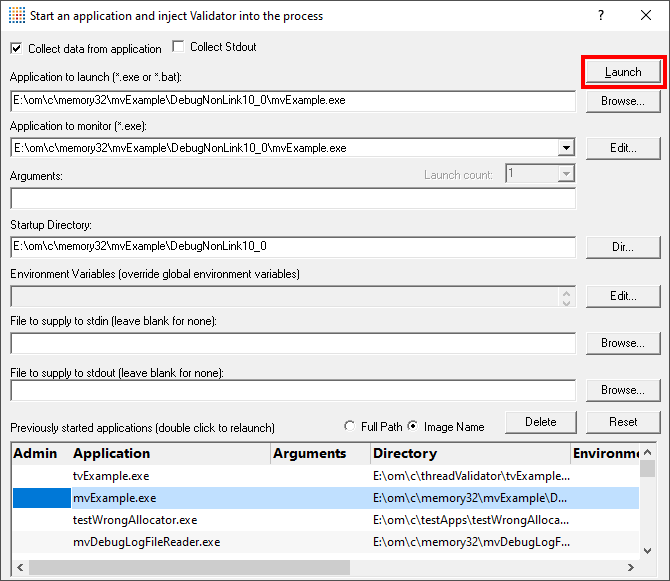Click the memory32\mvDebugLogF... directory cell
Screen dimensions: 670x581
coord(471,542)
